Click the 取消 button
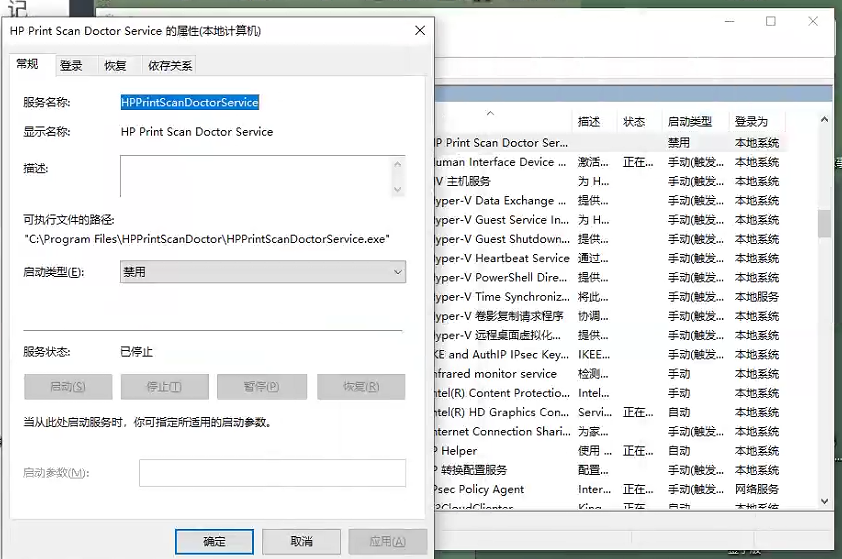 301,541
